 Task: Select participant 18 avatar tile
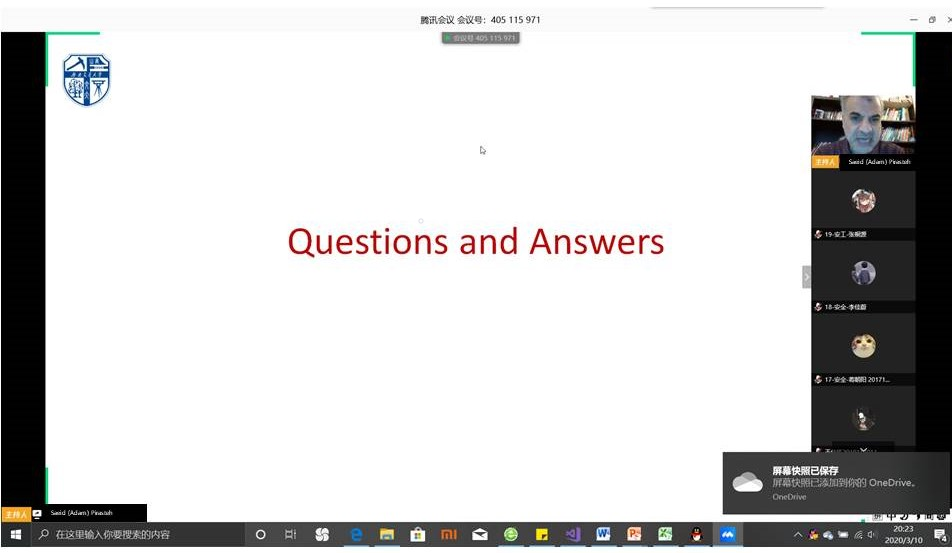tap(863, 273)
